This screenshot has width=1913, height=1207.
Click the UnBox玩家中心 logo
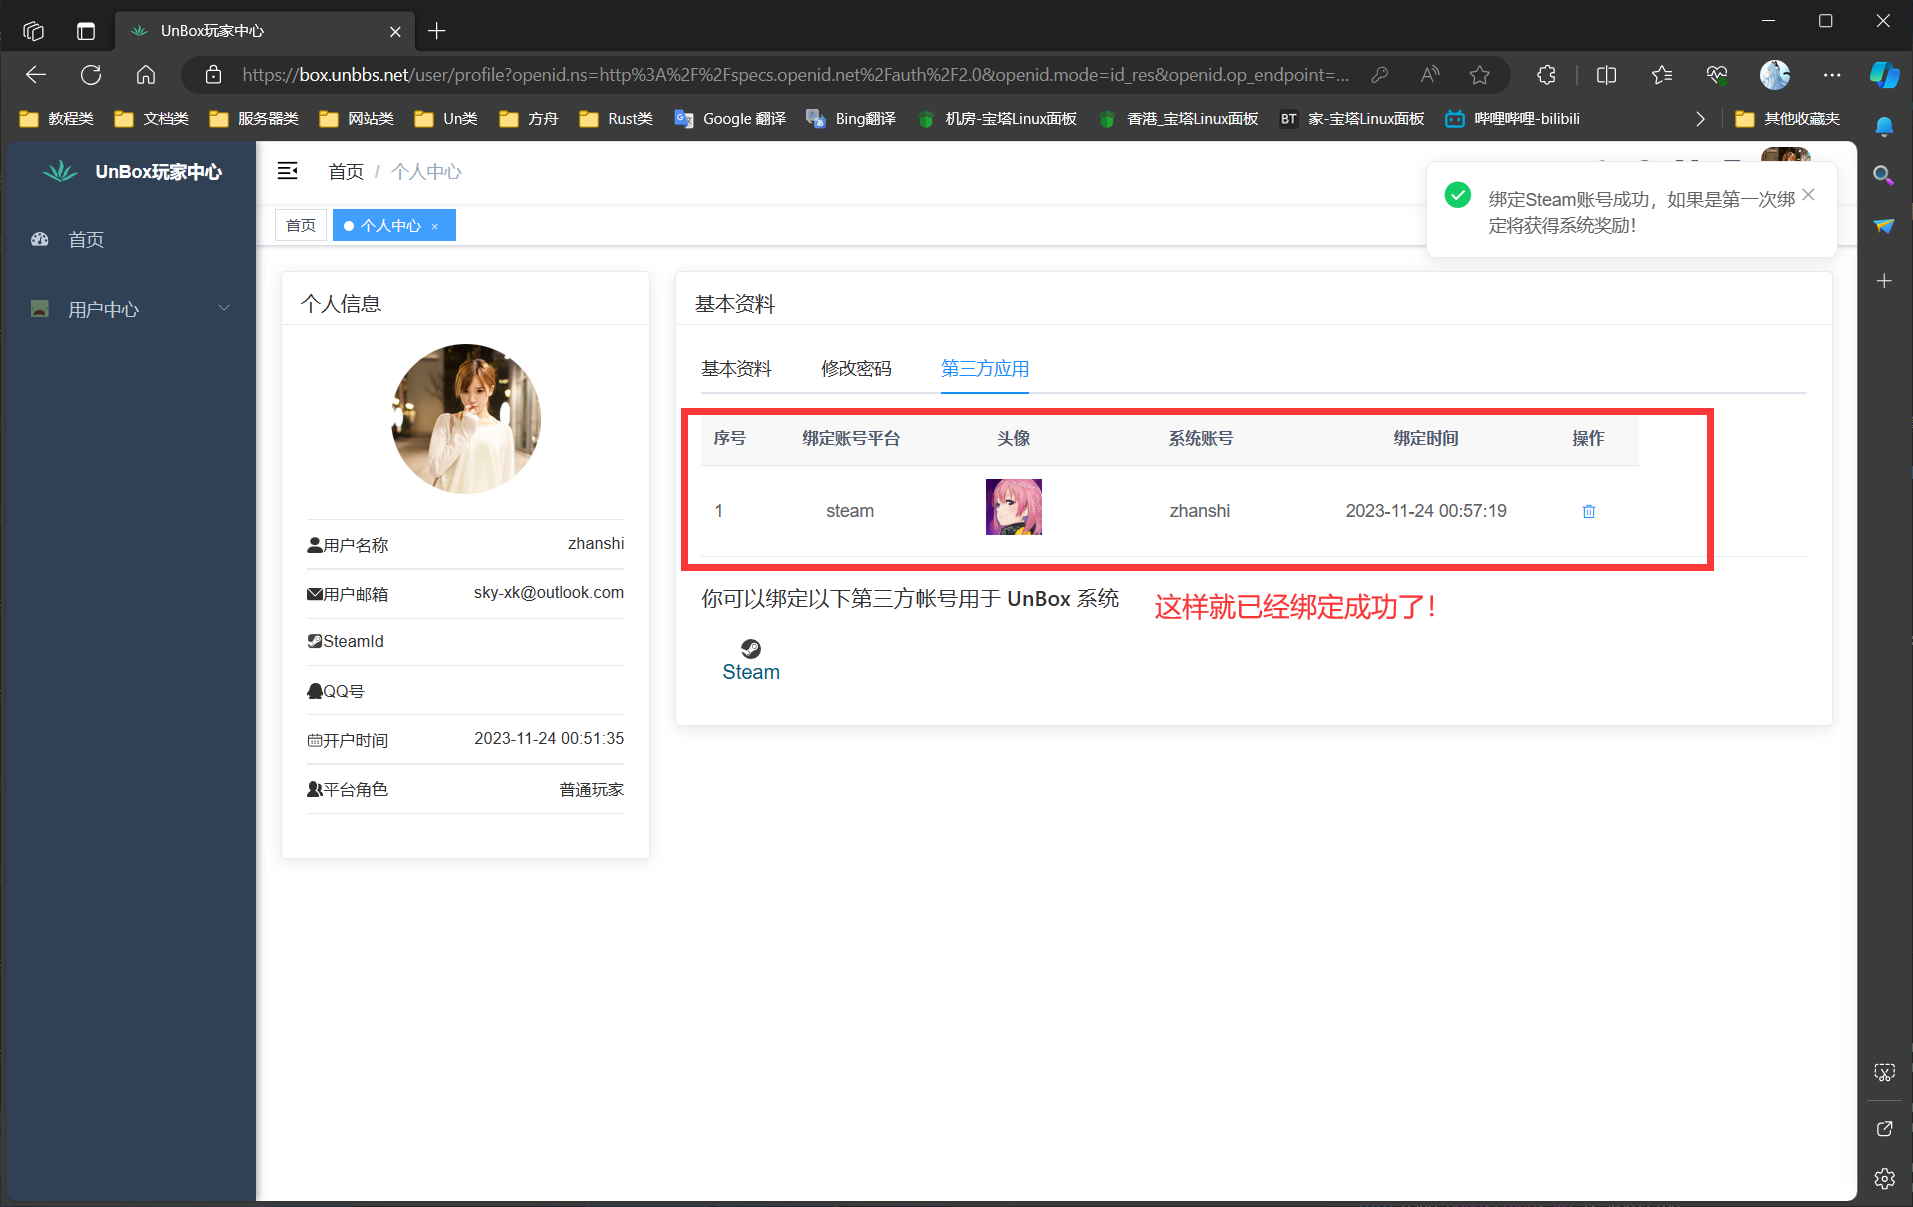(x=131, y=172)
